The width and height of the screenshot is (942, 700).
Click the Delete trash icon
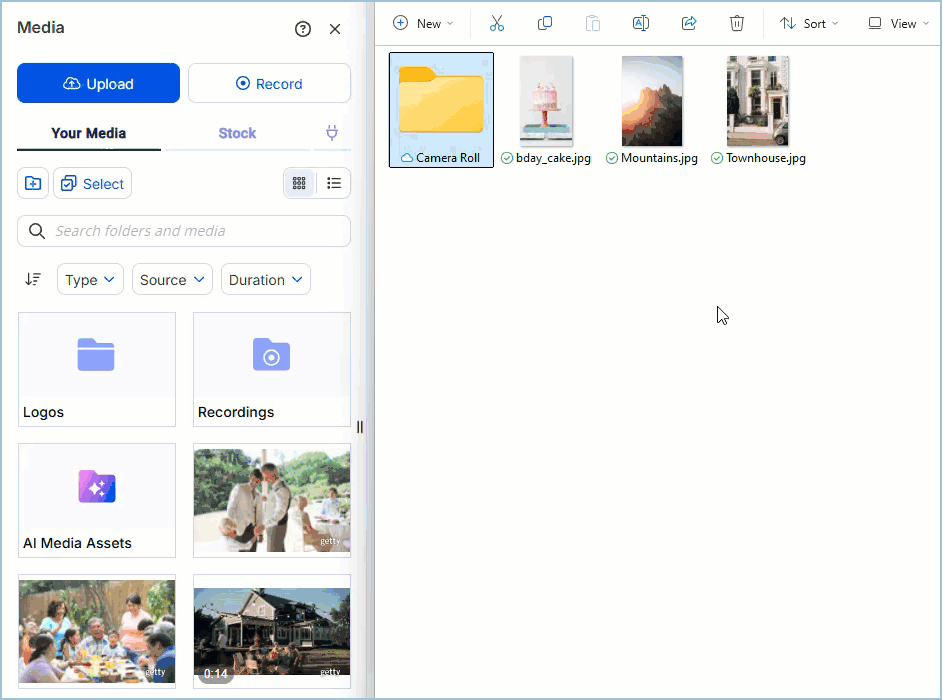pyautogui.click(x=737, y=22)
